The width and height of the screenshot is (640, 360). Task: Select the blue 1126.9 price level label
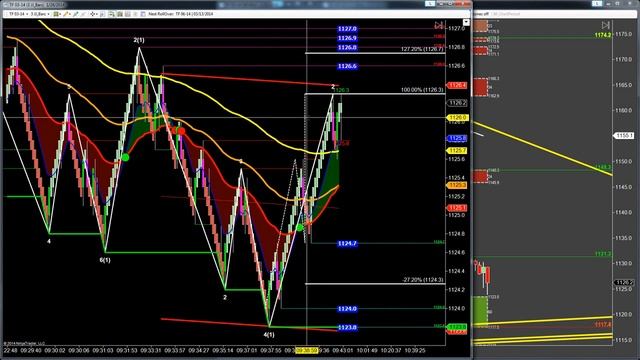(347, 38)
